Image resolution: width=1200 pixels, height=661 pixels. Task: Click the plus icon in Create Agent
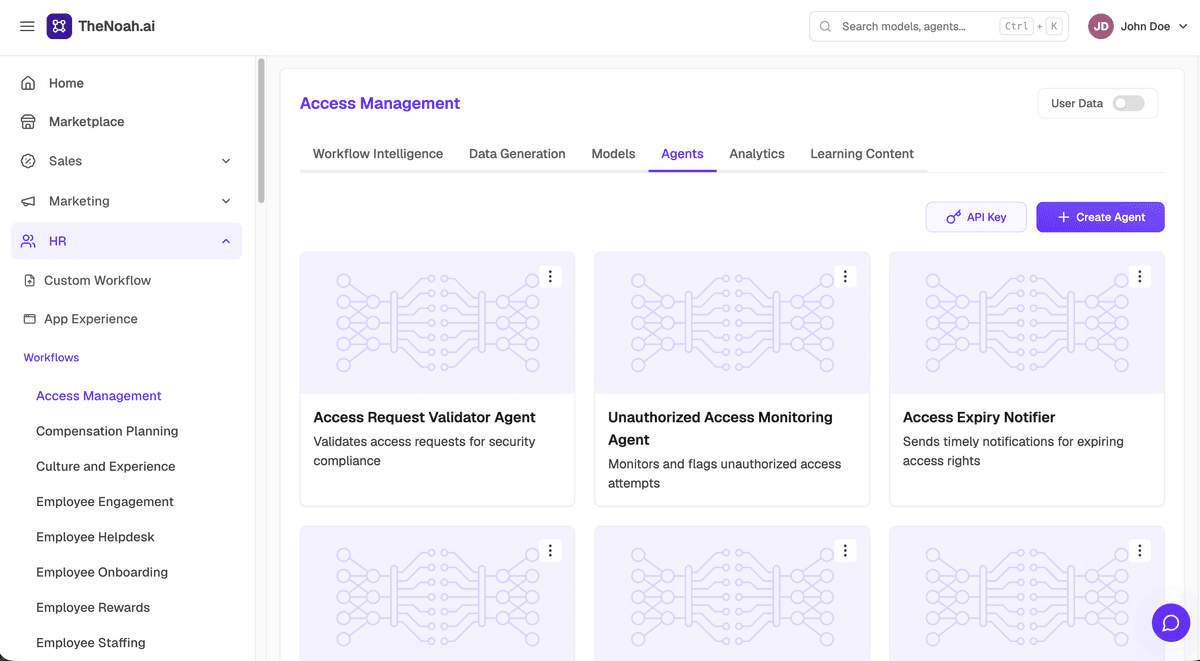(1063, 217)
